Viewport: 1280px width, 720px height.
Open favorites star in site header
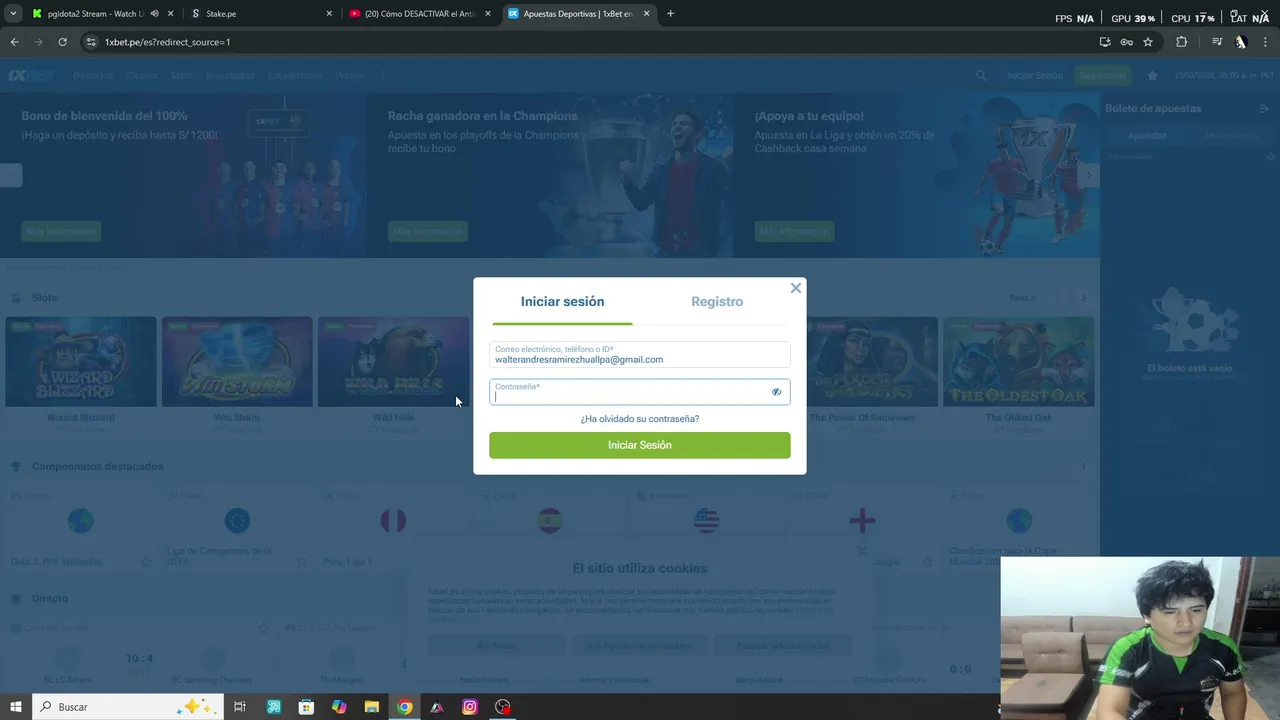[x=1153, y=75]
